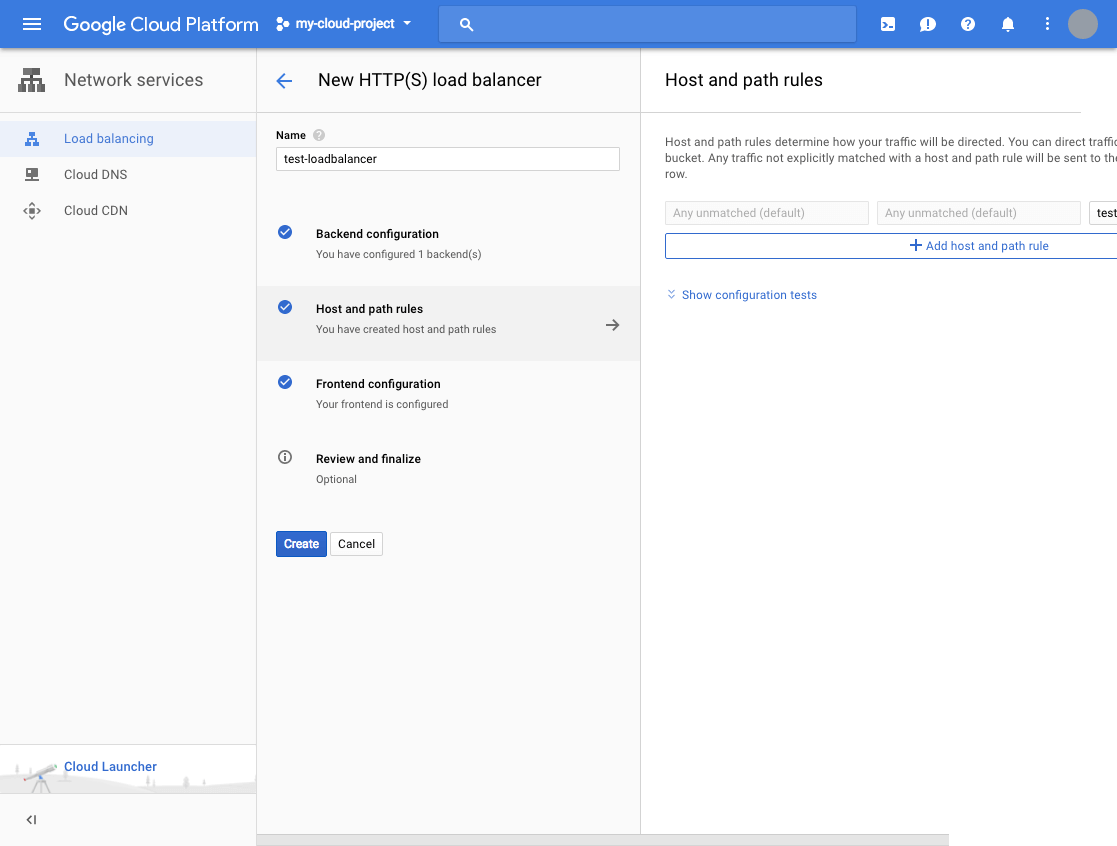
Task: Click the Google Cloud Platform logo
Action: (161, 24)
